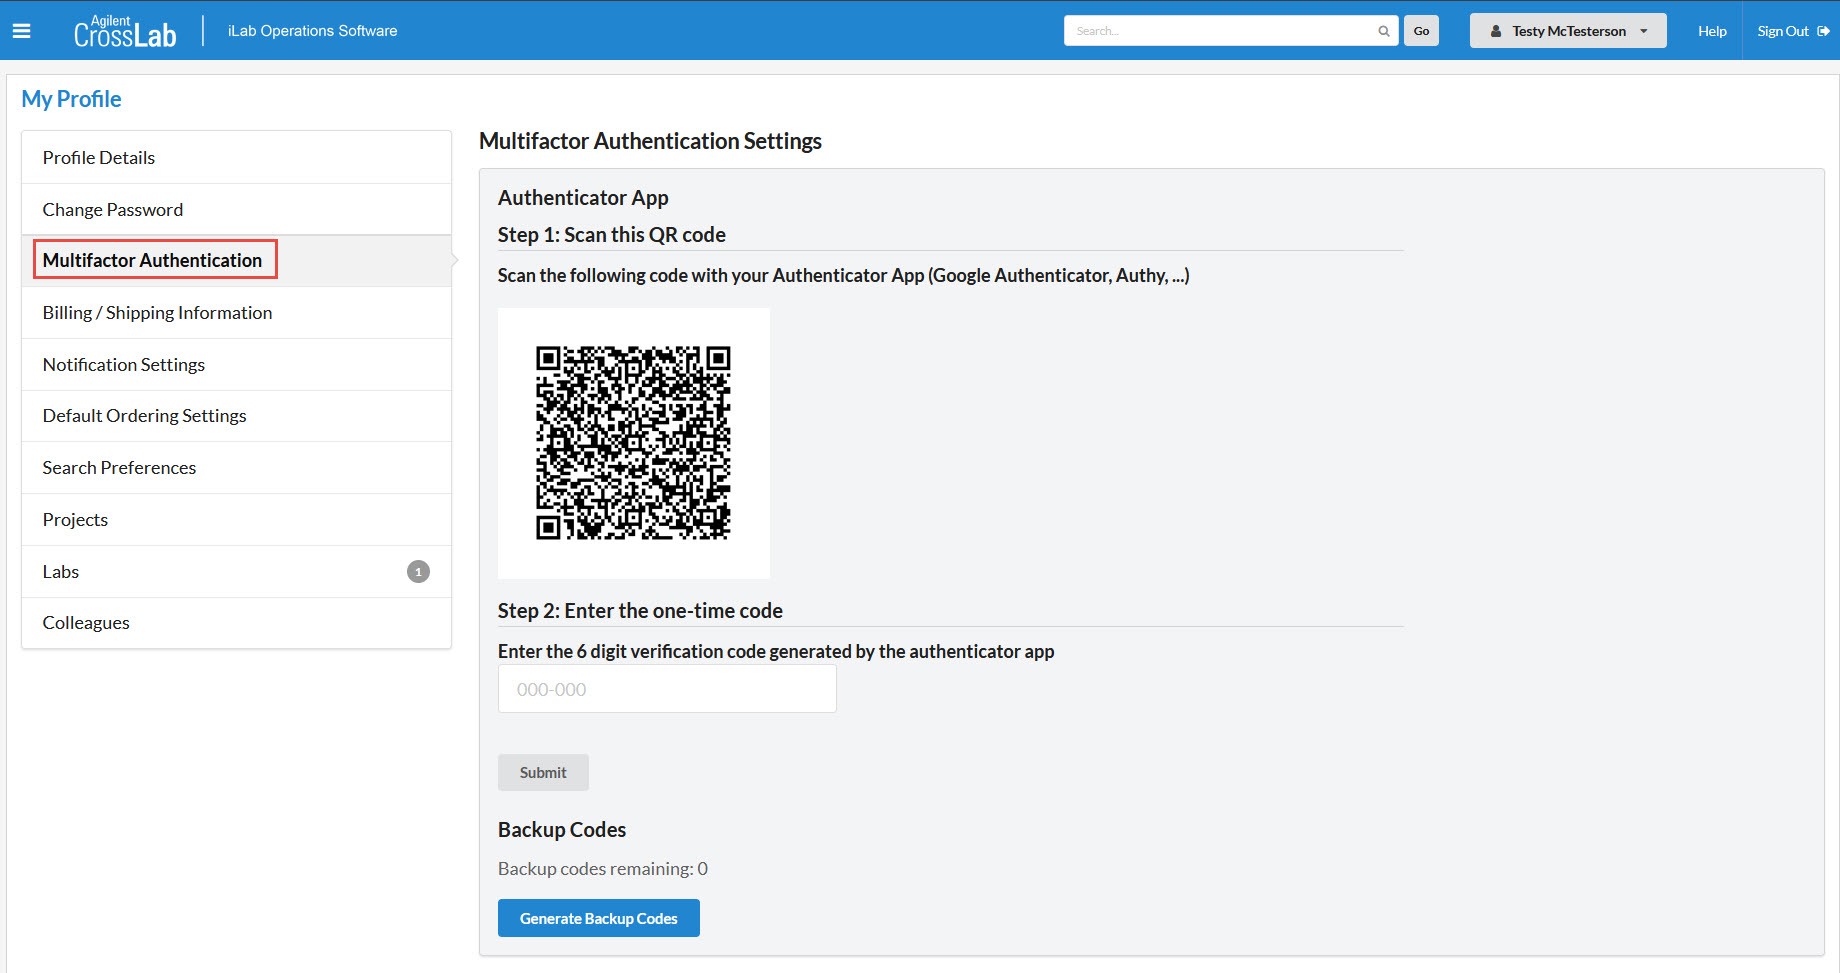The height and width of the screenshot is (973, 1840).
Task: Click Generate Backup Codes button
Action: 598,918
